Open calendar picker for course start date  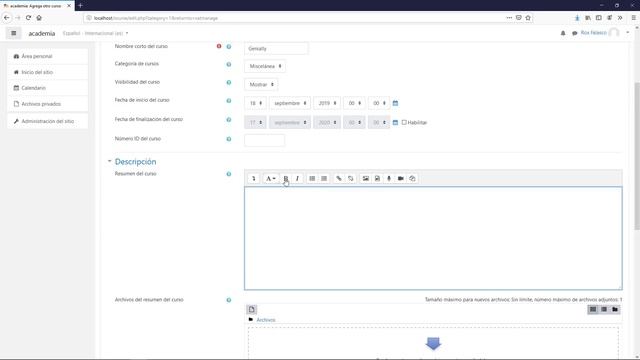pos(395,103)
